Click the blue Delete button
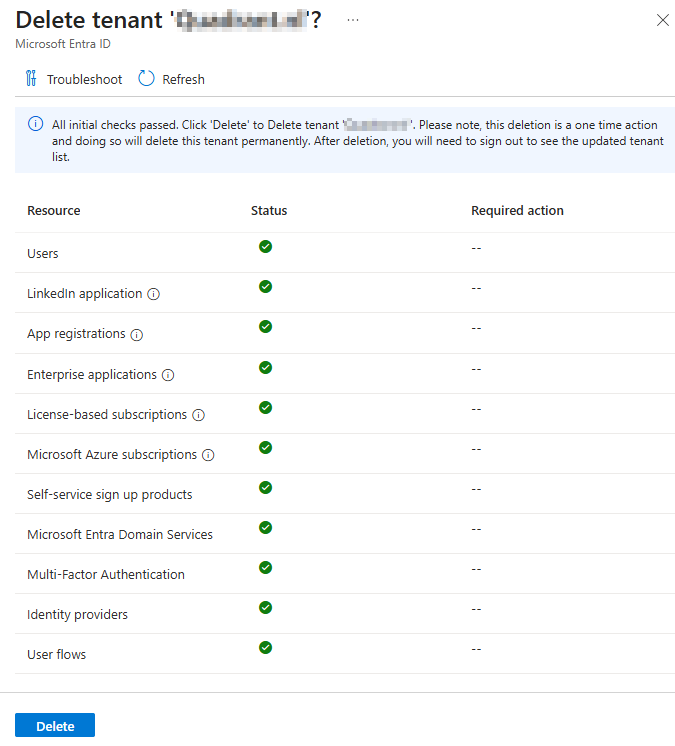 coord(55,725)
